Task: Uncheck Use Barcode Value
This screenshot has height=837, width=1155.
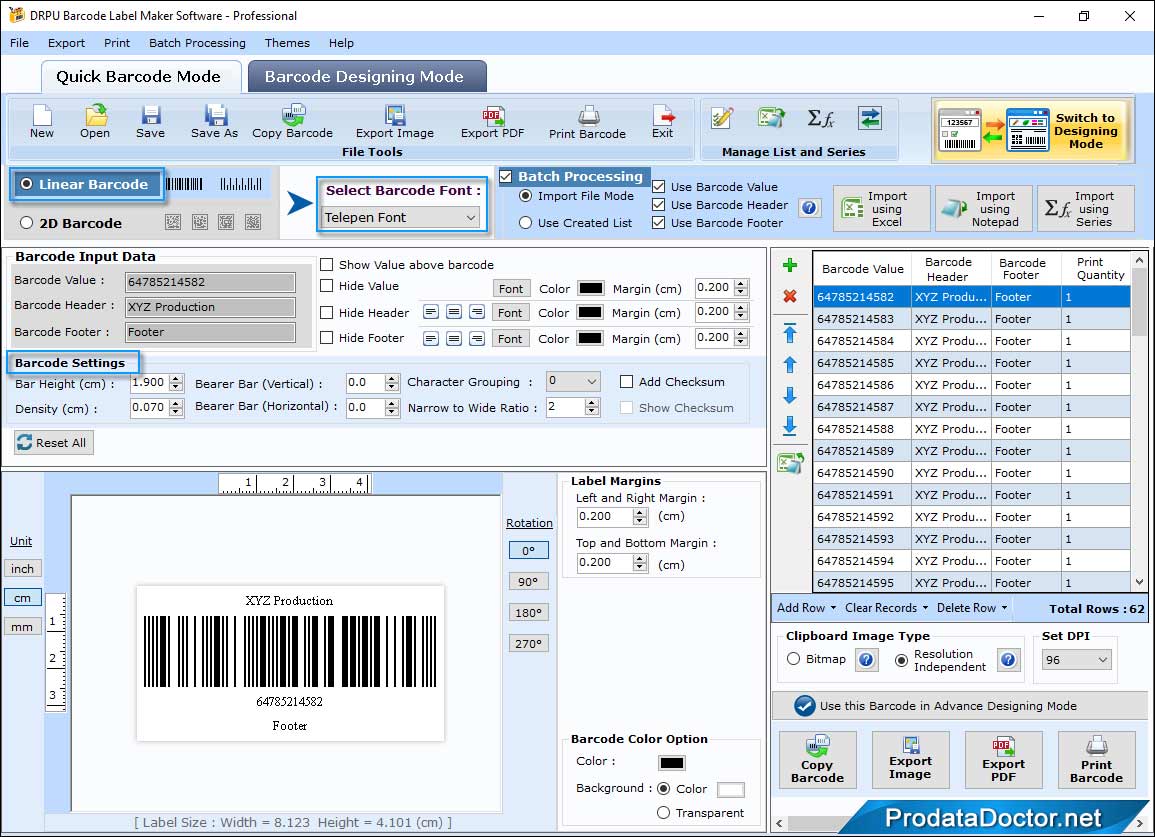Action: click(659, 186)
